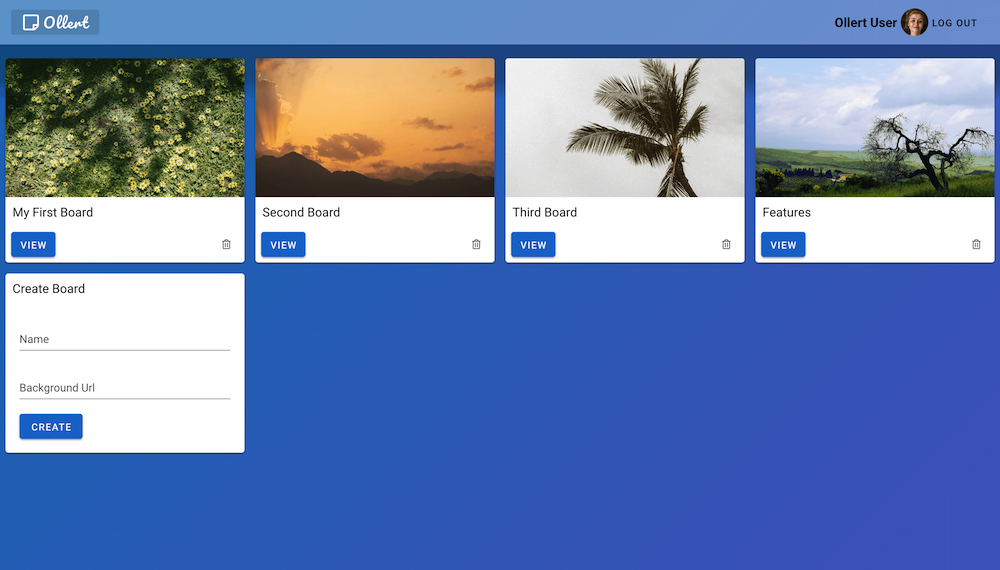This screenshot has height=570, width=1000.
Task: Click trash icon on Third Board
Action: (726, 245)
